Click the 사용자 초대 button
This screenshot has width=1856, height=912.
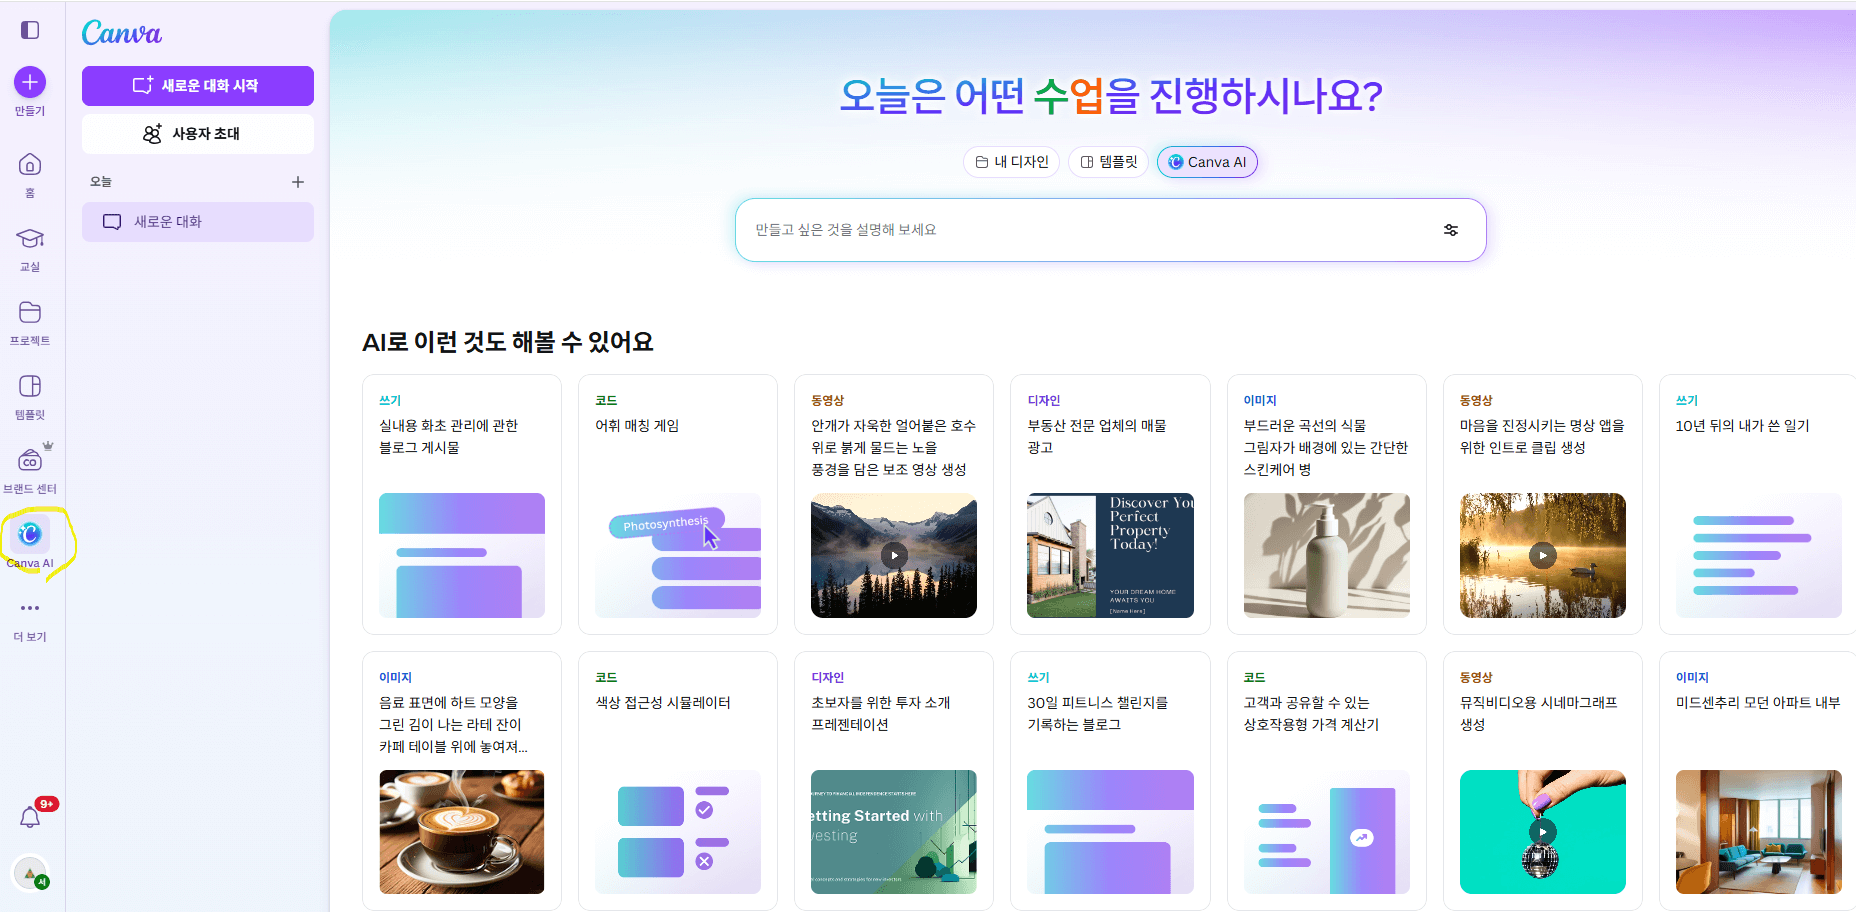197,133
